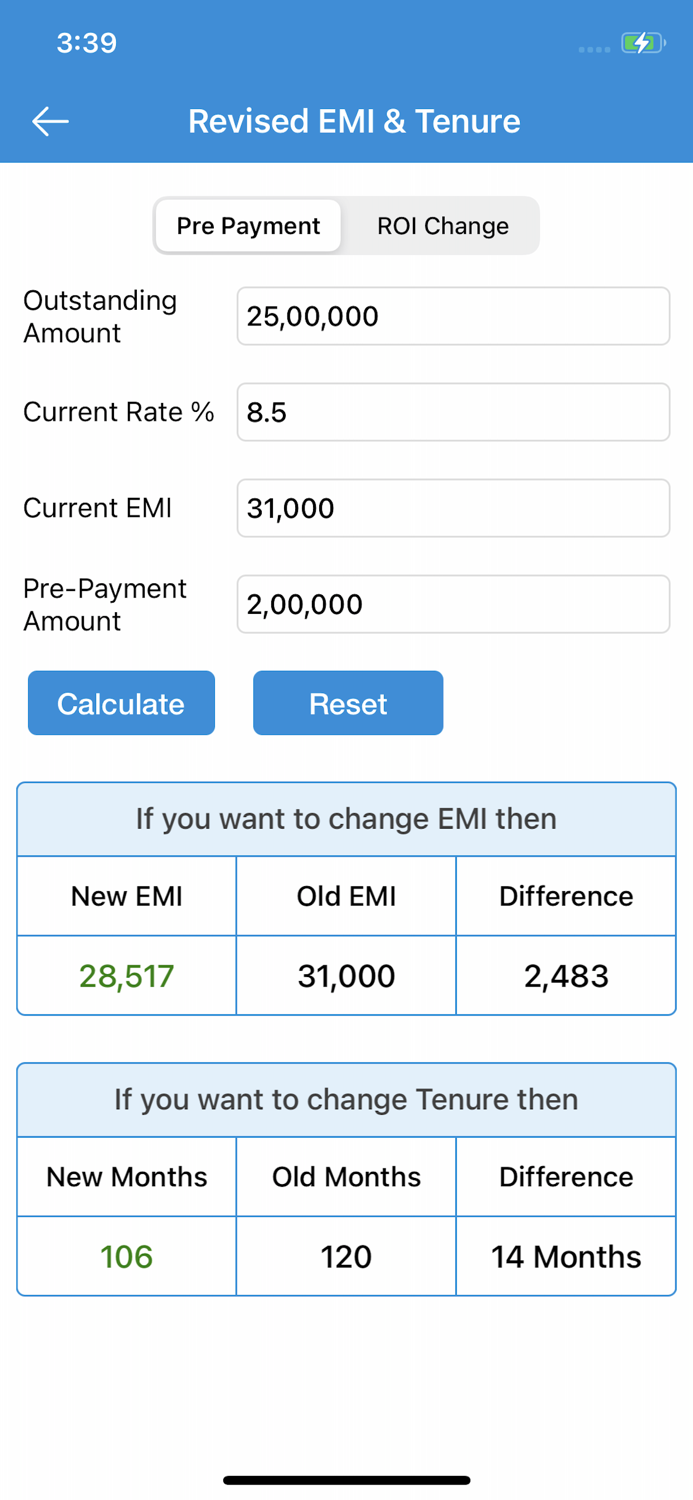The width and height of the screenshot is (693, 1500).
Task: Click the Old EMI value 31,000
Action: (x=345, y=975)
